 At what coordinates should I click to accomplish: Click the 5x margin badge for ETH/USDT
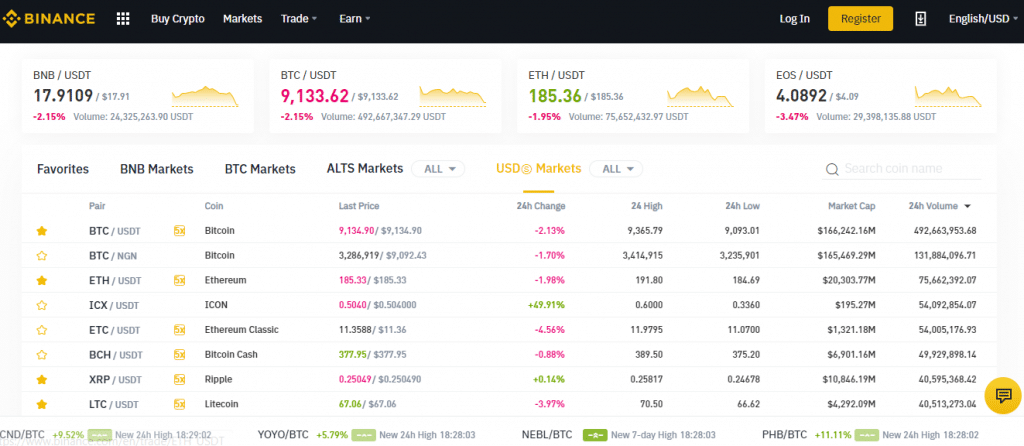pos(180,280)
